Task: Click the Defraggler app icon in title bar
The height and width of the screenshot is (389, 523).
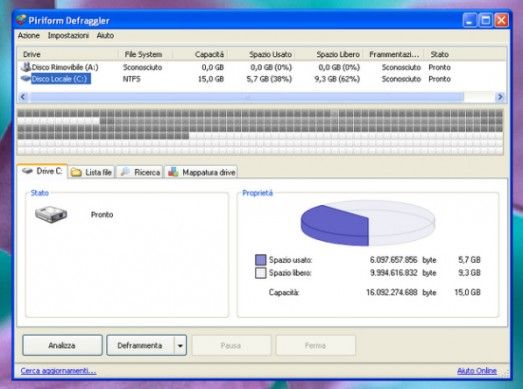Action: coord(21,20)
